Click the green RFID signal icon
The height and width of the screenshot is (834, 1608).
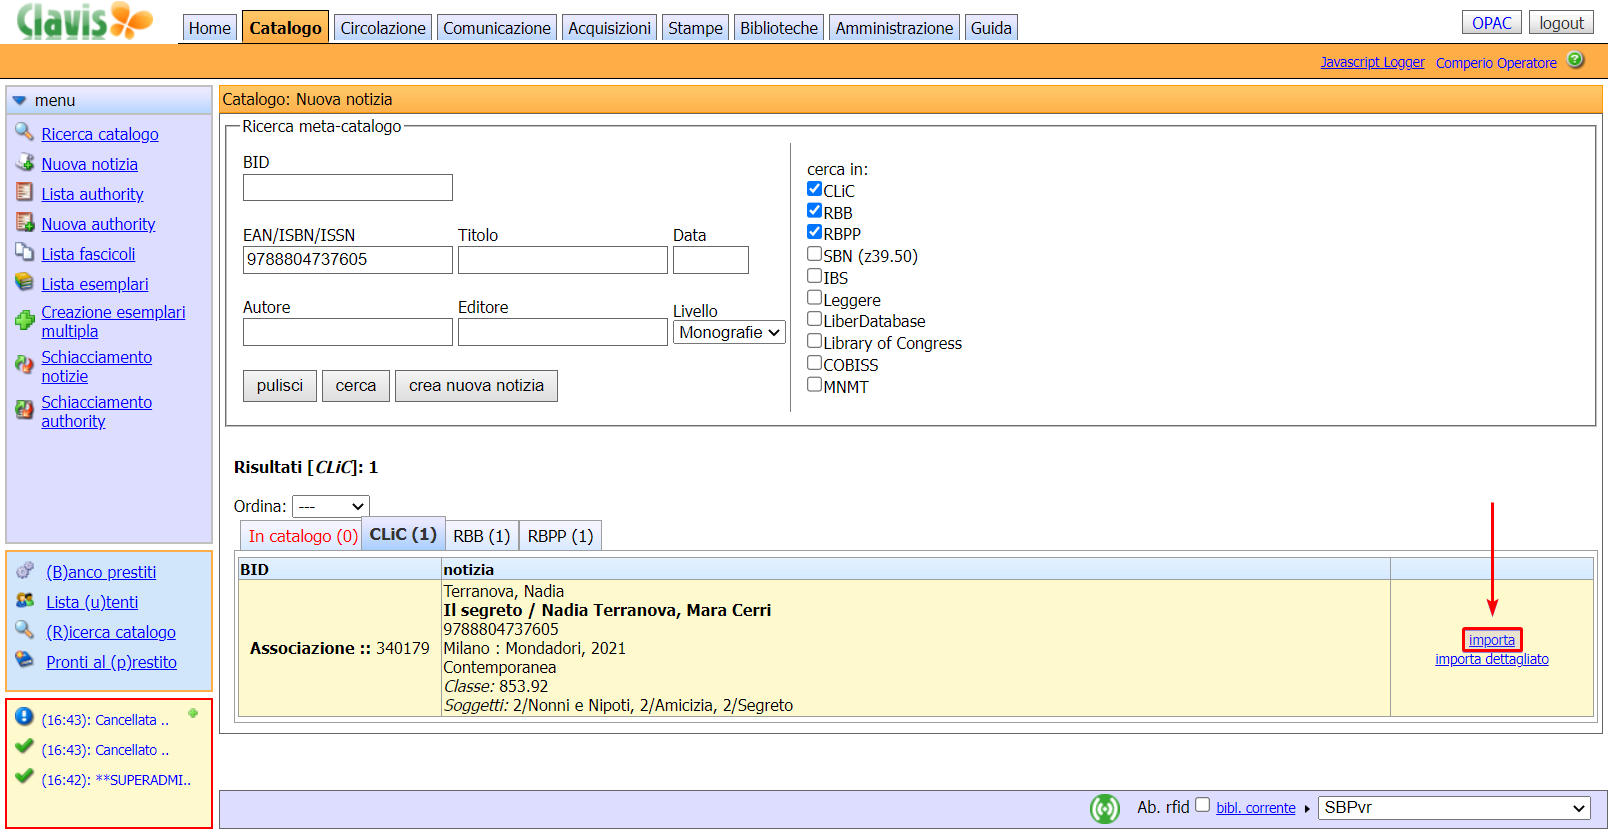click(1104, 808)
